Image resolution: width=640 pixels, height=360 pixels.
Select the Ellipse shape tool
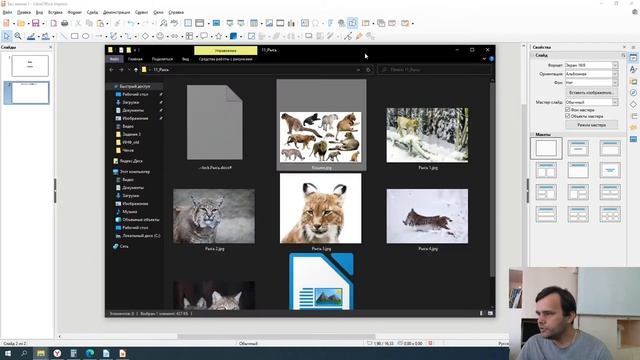tap(86, 36)
